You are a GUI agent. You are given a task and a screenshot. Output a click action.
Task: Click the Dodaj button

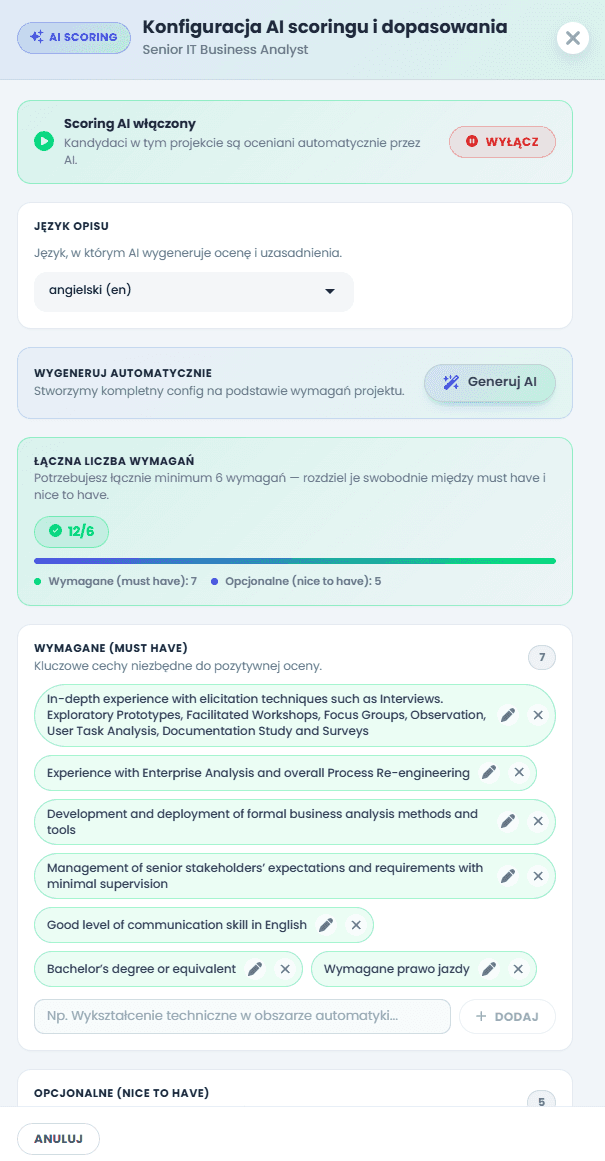click(x=507, y=1017)
